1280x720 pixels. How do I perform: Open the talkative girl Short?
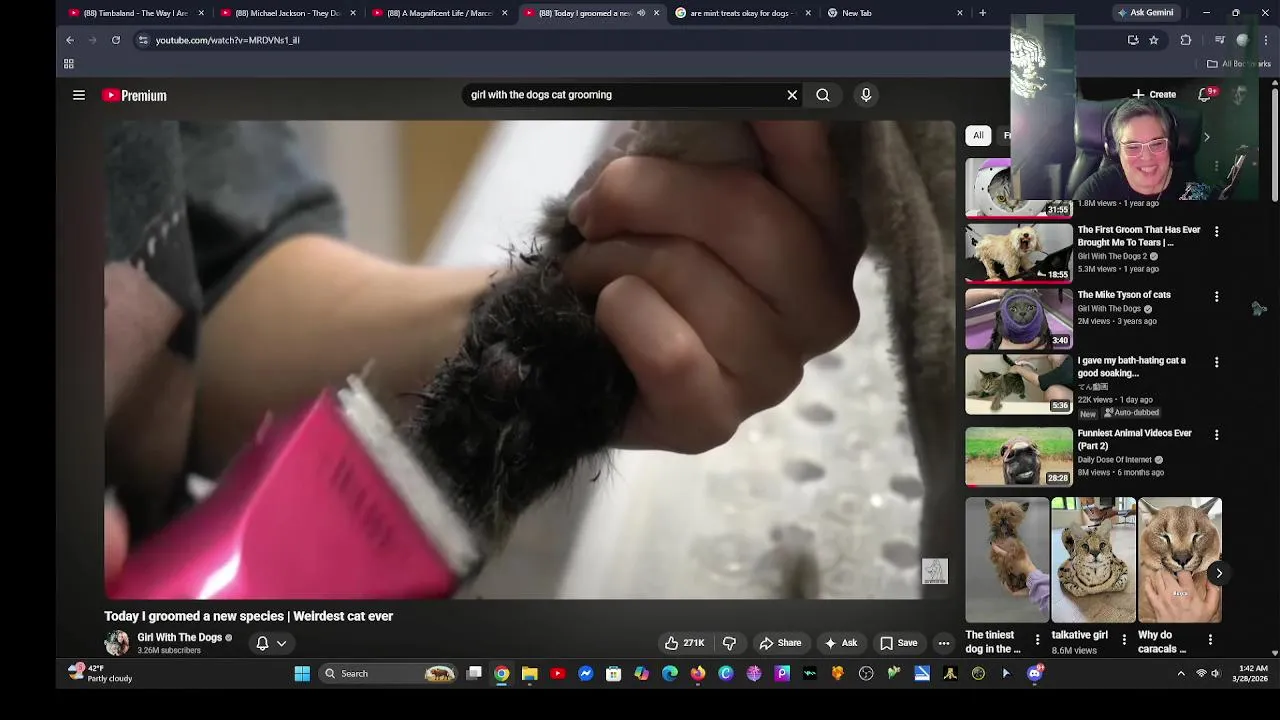pos(1093,560)
